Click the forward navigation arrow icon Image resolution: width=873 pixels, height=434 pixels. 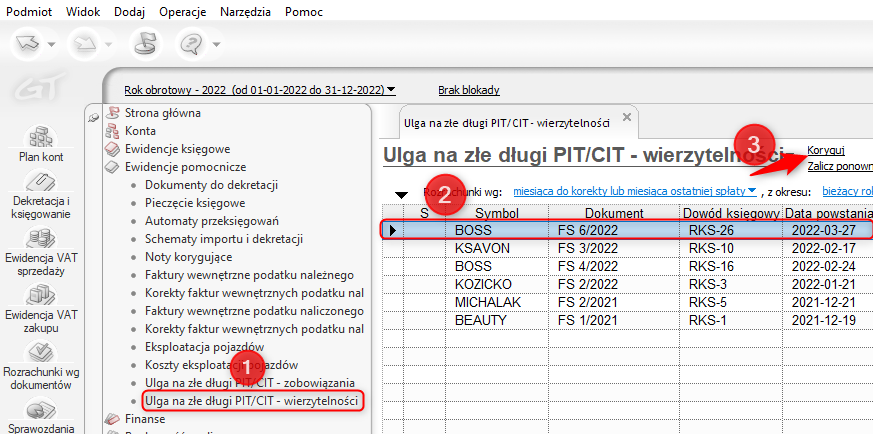[x=87, y=44]
